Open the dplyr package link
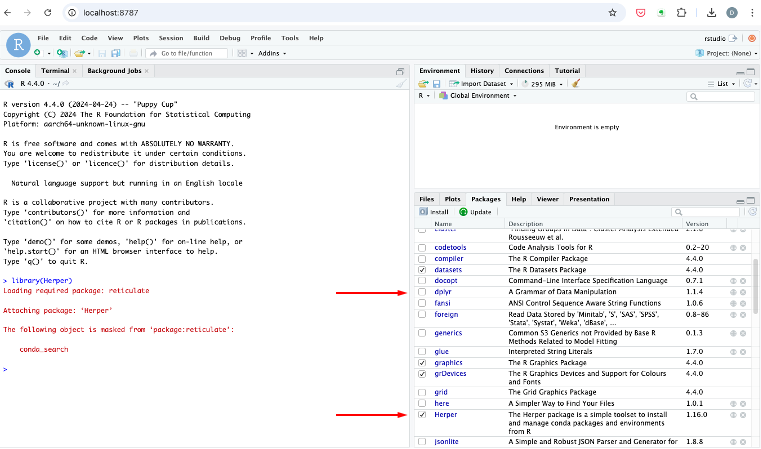Image resolution: width=761 pixels, height=449 pixels. 443,292
